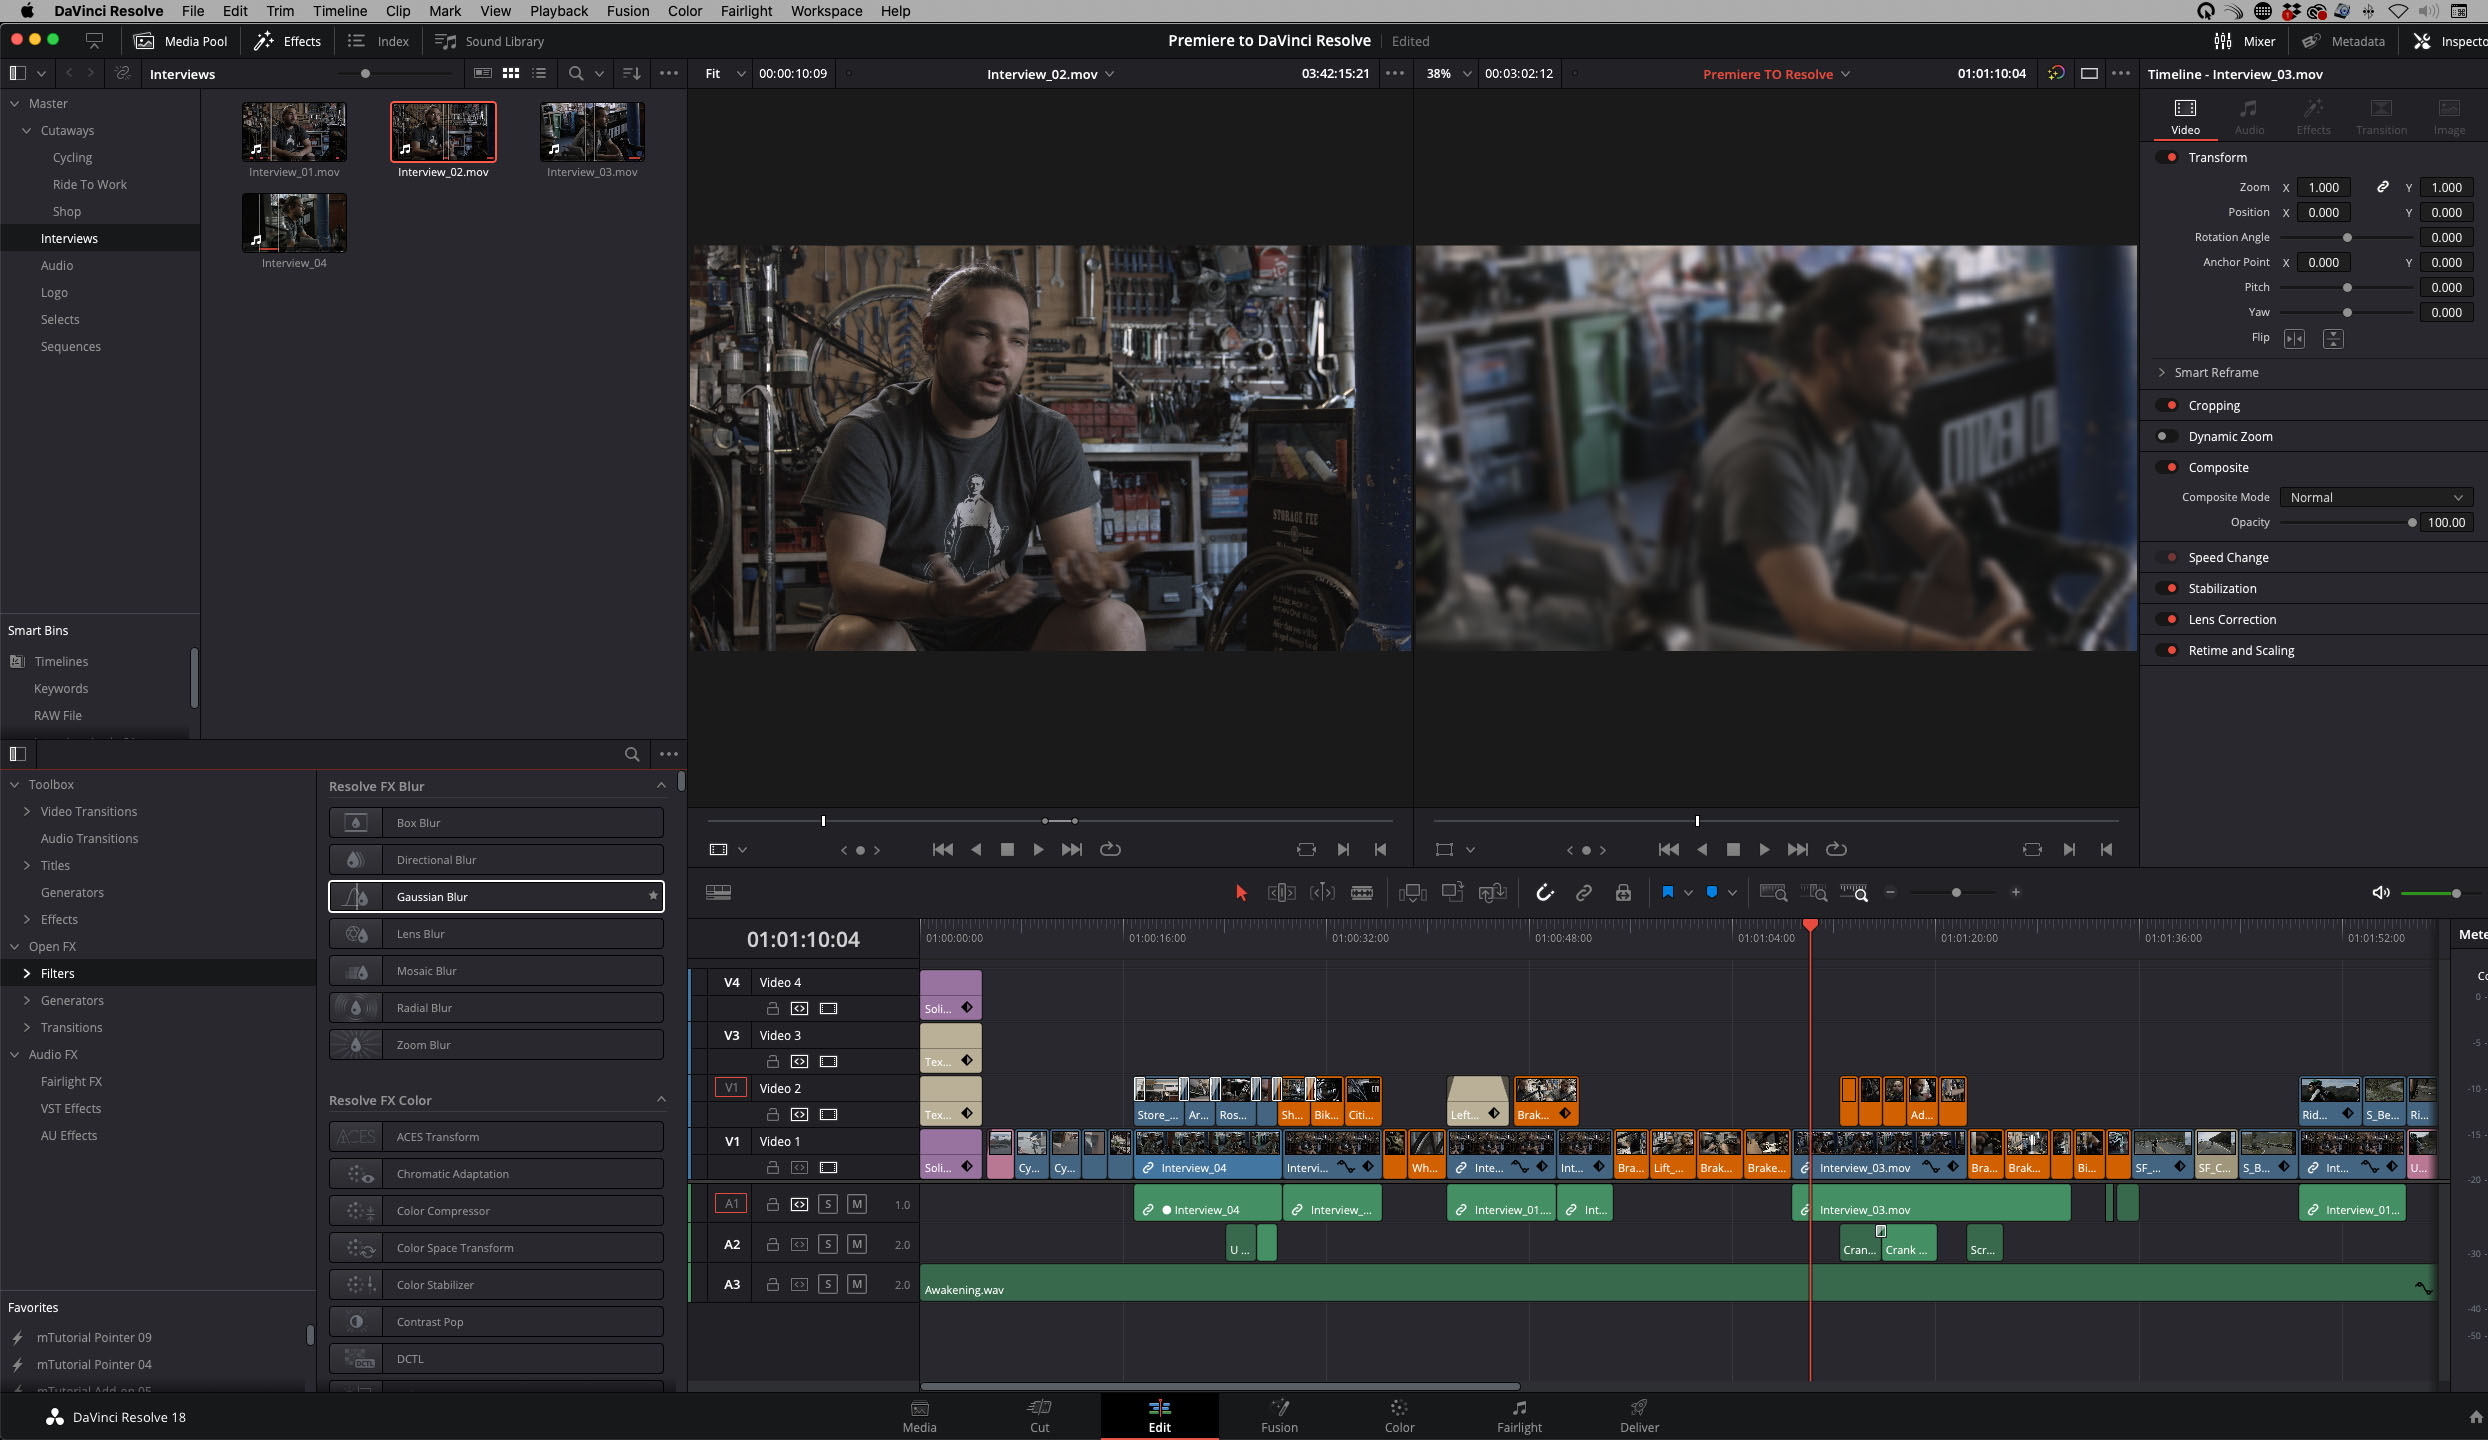Solo audio track A2
2488x1440 pixels.
point(828,1244)
